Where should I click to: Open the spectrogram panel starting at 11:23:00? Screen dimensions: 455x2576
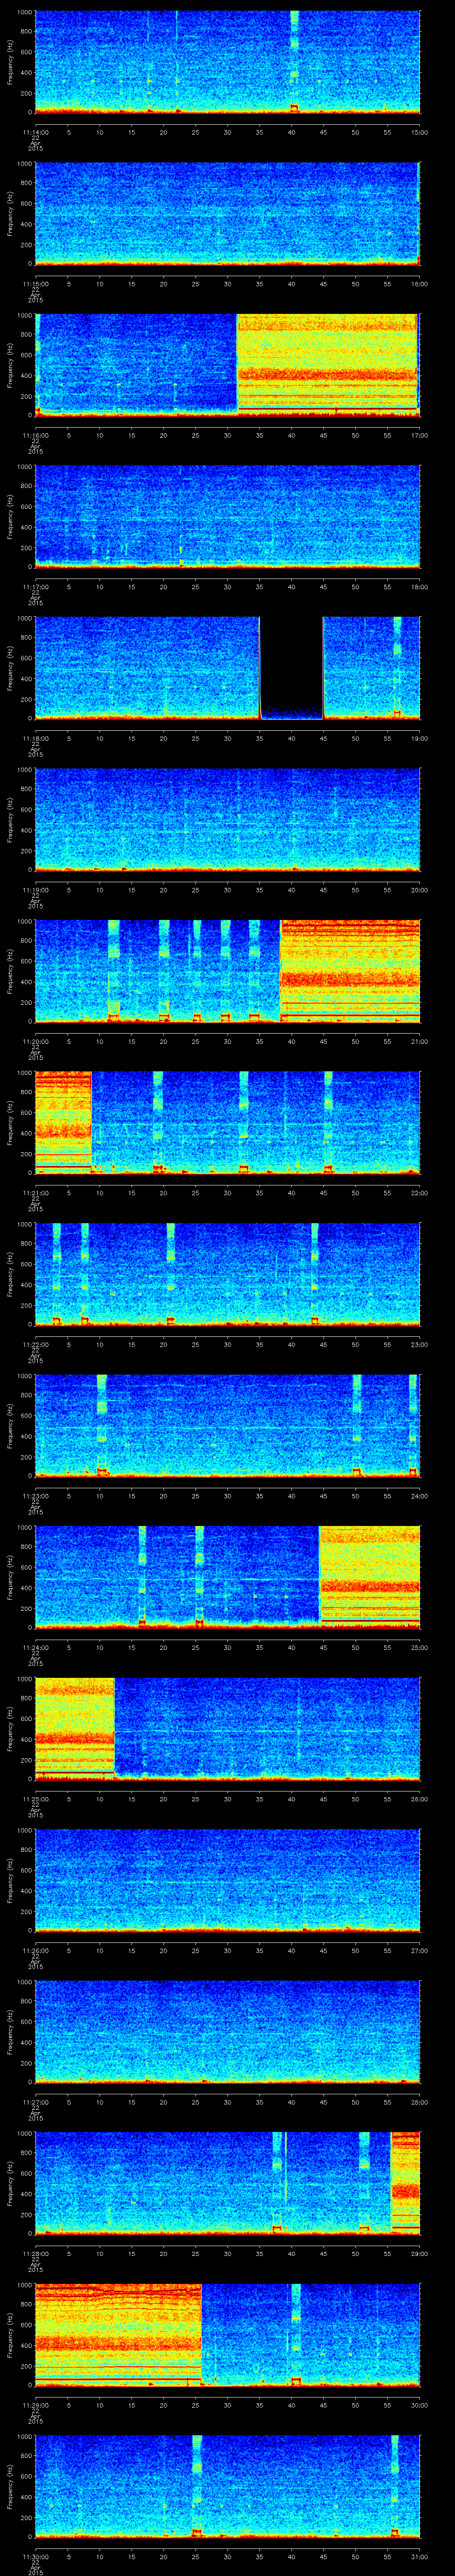pos(227,1425)
